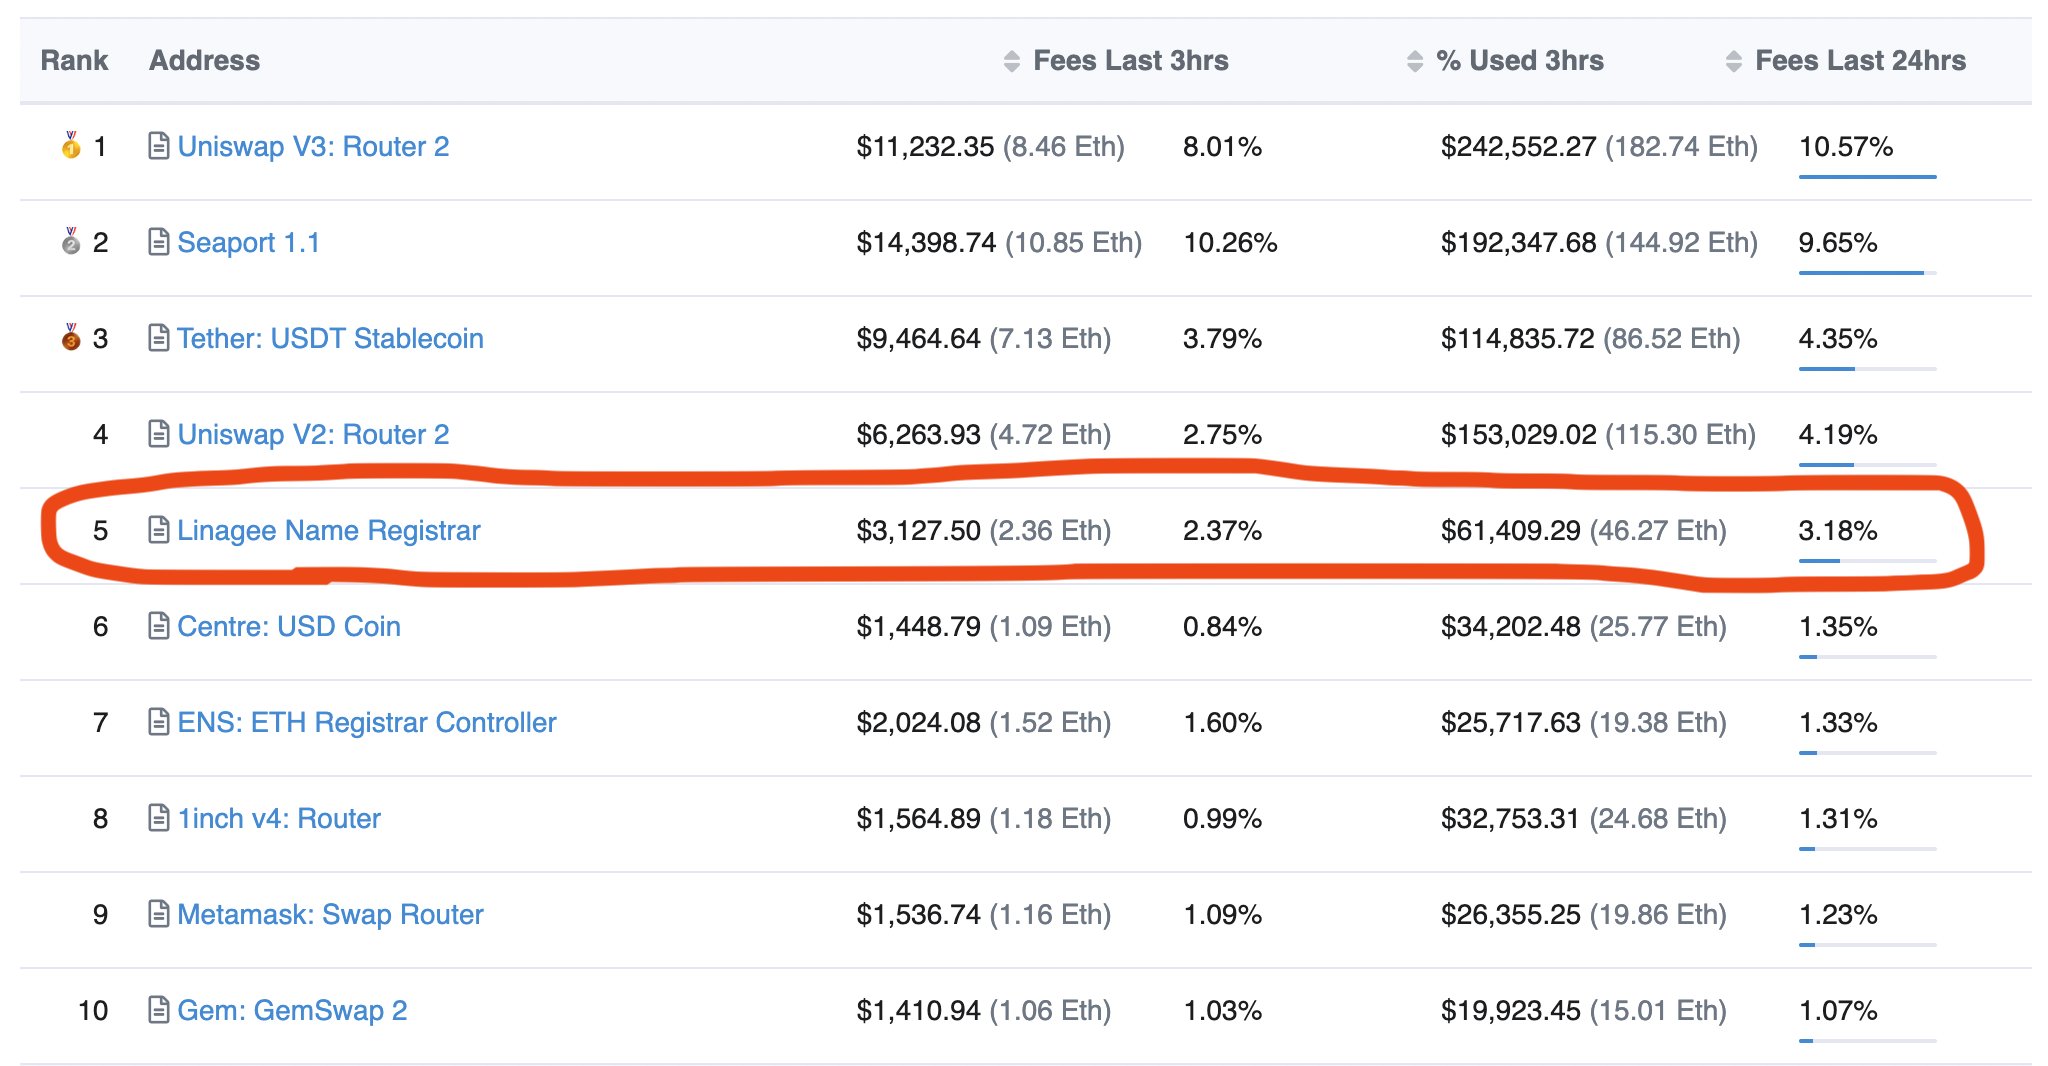This screenshot has width=2048, height=1066.
Task: Click contract icon beside Linagee Name Registrar
Action: (x=158, y=530)
